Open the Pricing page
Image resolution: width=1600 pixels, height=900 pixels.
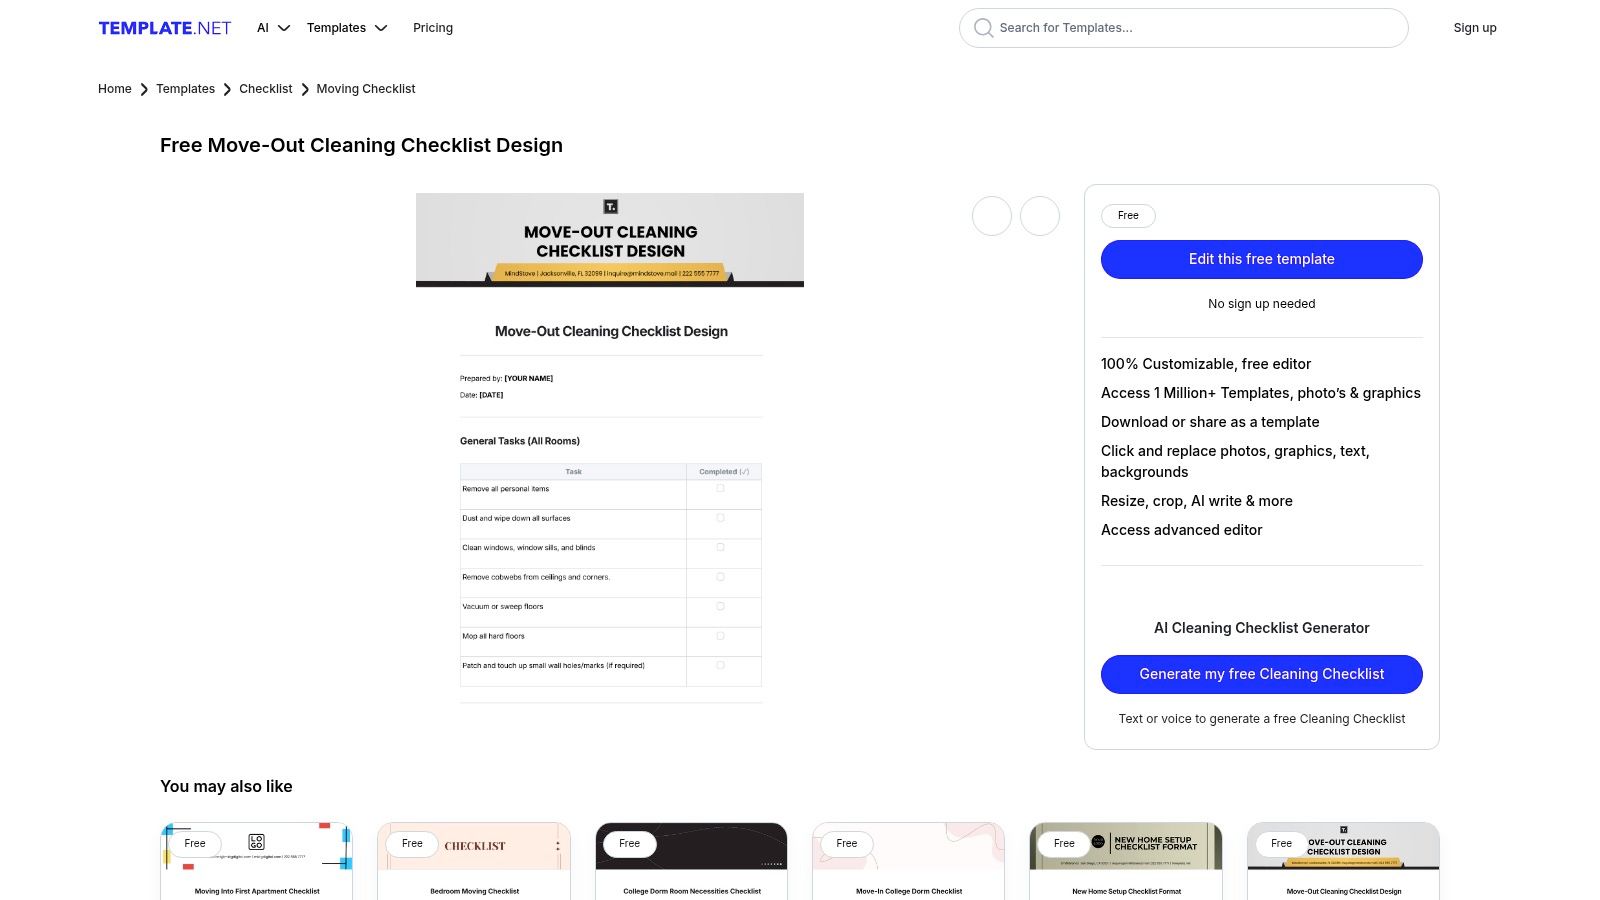433,28
